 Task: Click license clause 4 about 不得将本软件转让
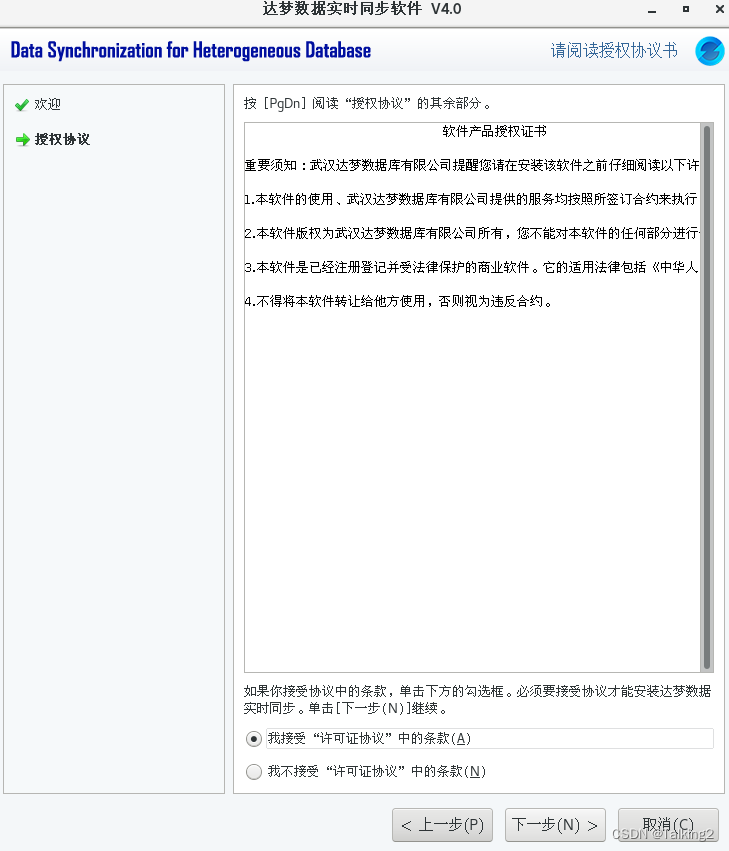pyautogui.click(x=398, y=301)
